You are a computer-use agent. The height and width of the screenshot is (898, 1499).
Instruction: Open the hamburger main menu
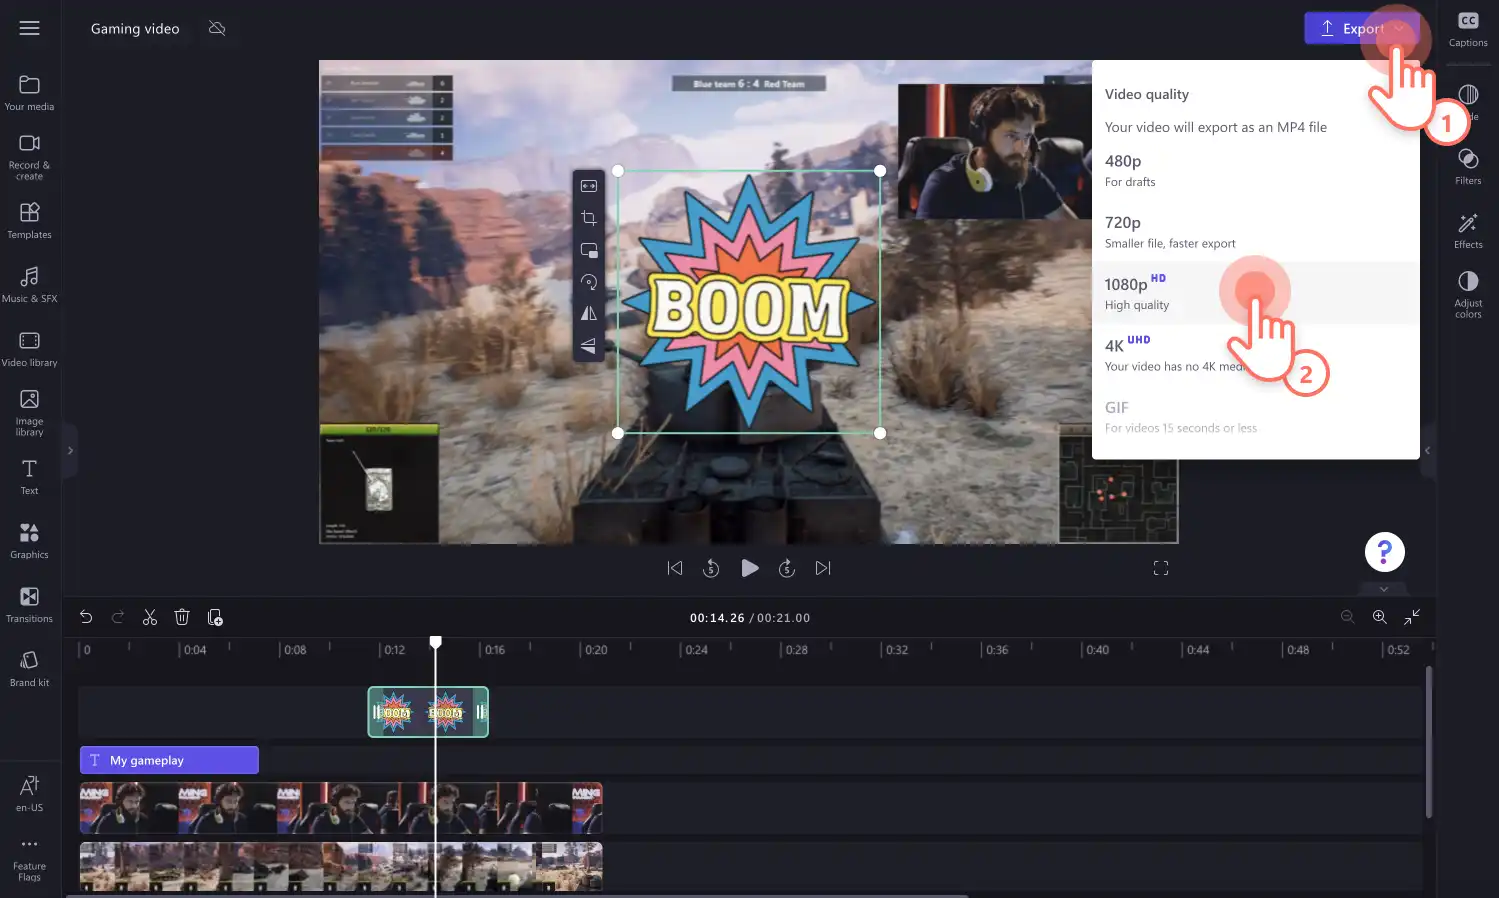[x=30, y=28]
